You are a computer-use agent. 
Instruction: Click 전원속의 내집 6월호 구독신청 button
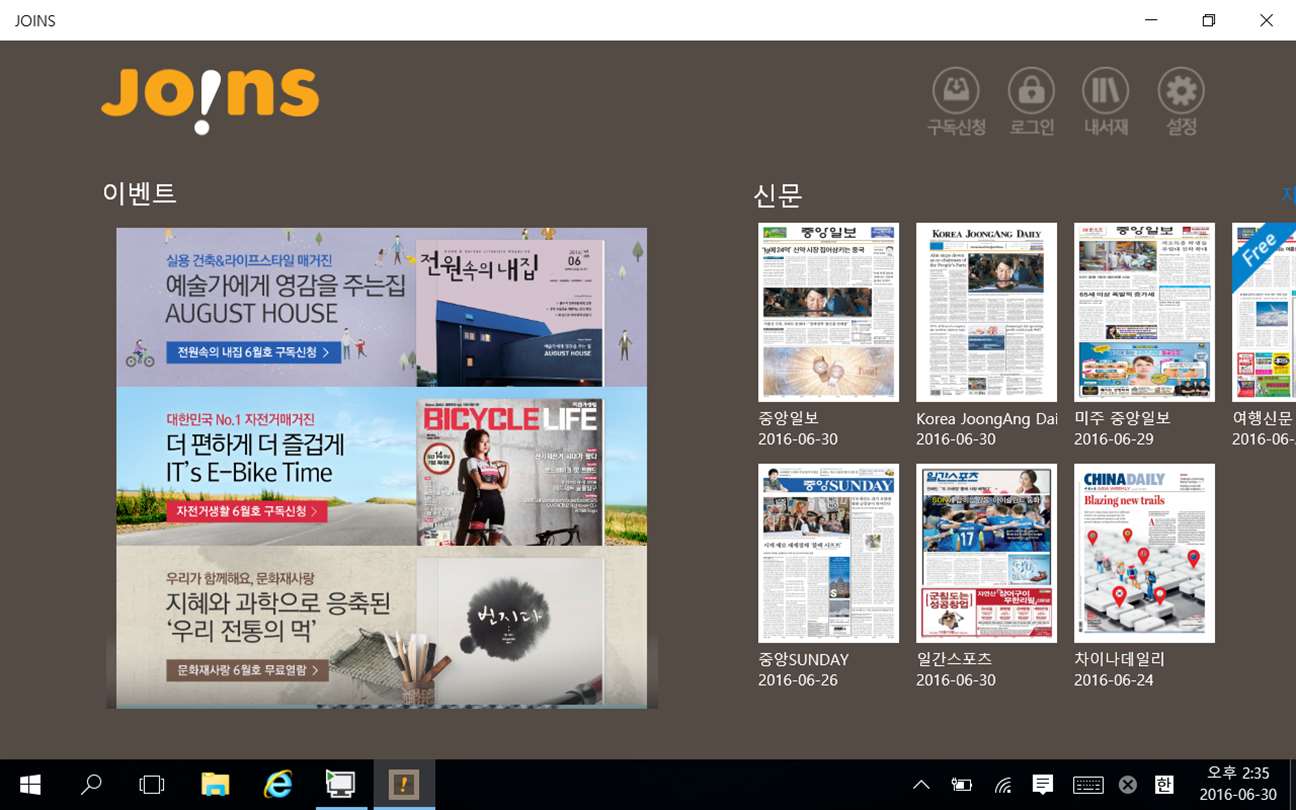click(253, 352)
